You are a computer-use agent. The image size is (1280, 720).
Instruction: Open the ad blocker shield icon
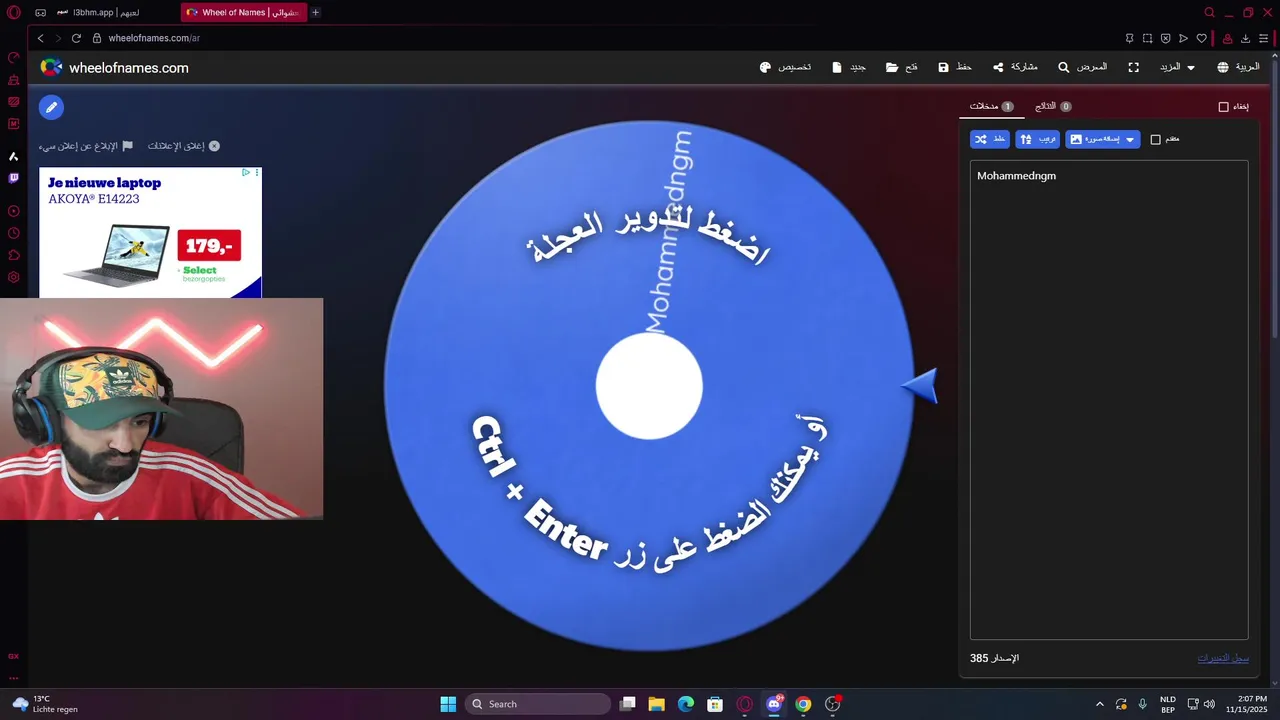1165,38
